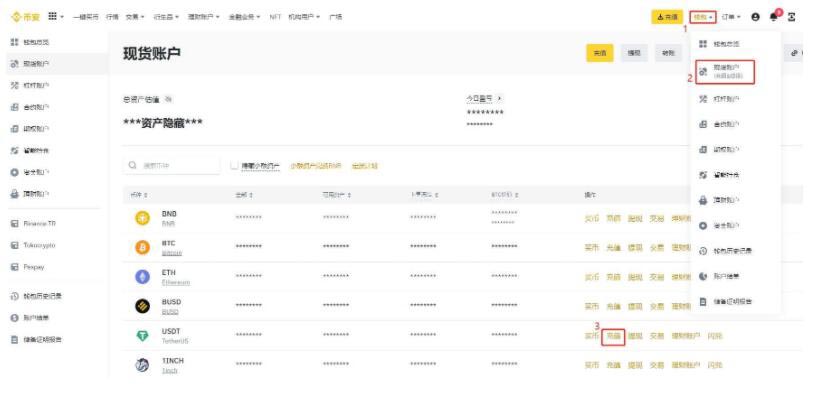Open NFT in the top navigation

tap(275, 17)
